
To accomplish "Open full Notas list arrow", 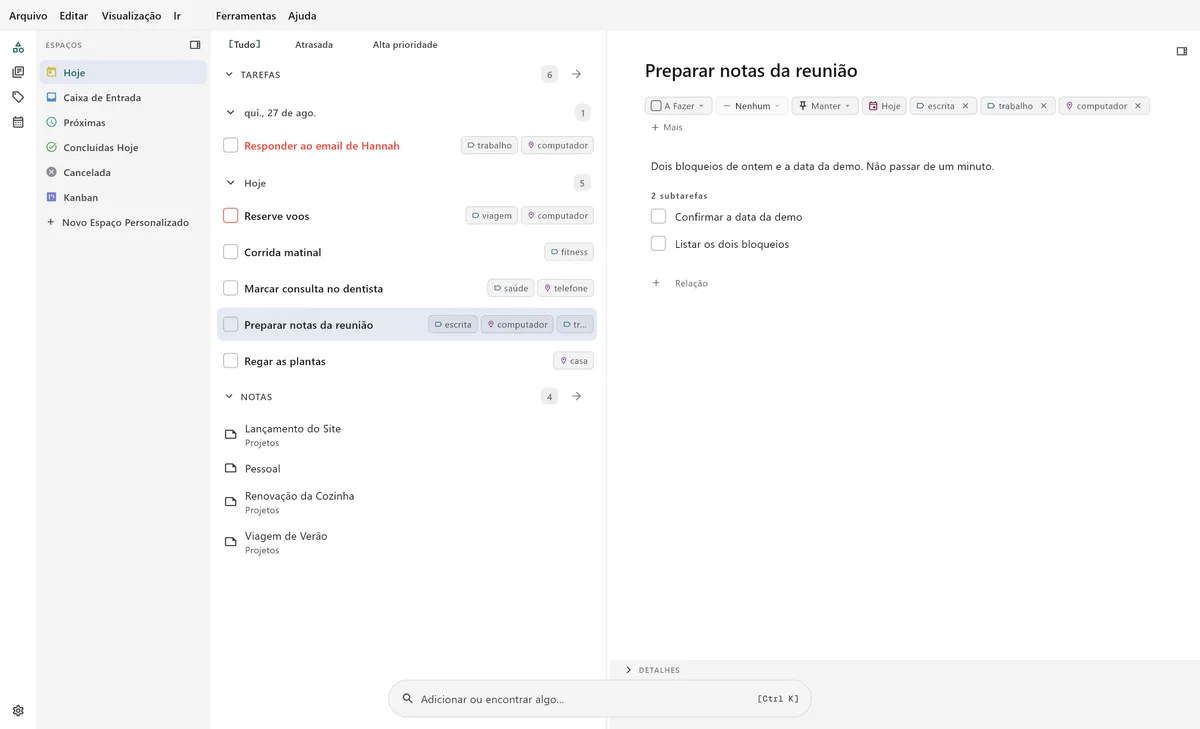I will [577, 396].
